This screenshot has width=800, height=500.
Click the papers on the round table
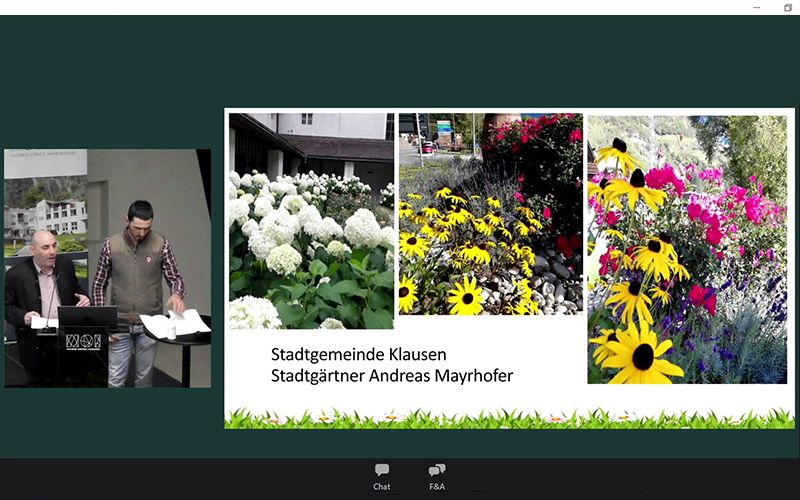pos(176,323)
